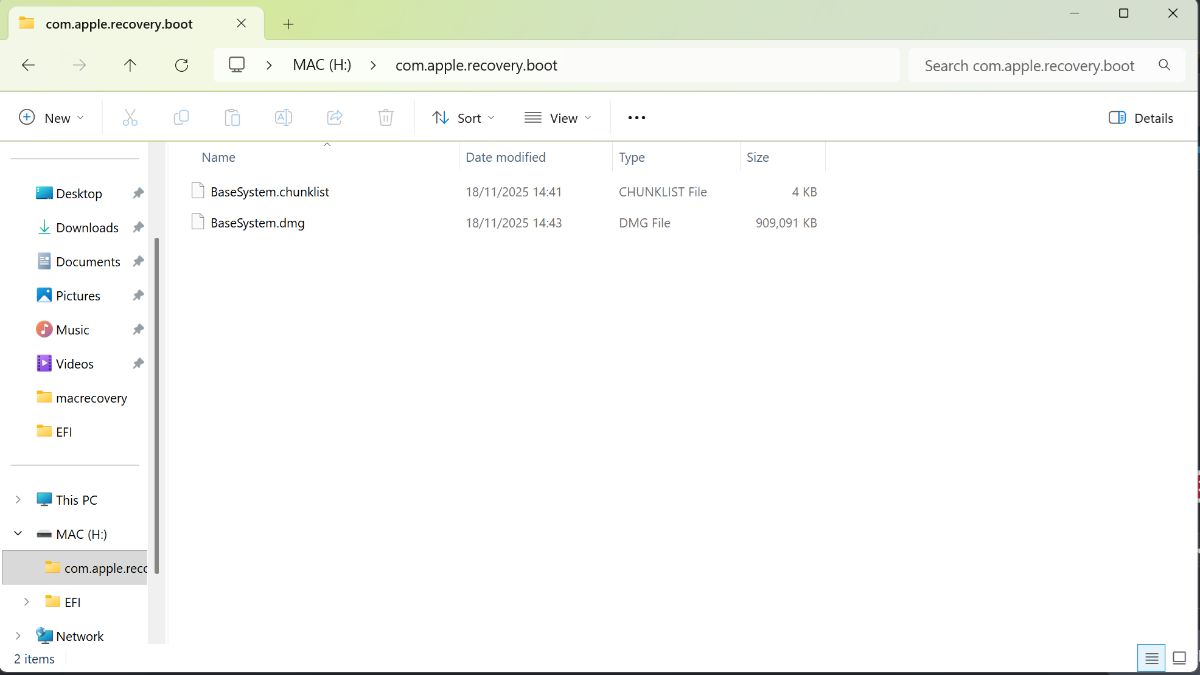Expand the EFI folder under MAC (H:)

(27, 602)
